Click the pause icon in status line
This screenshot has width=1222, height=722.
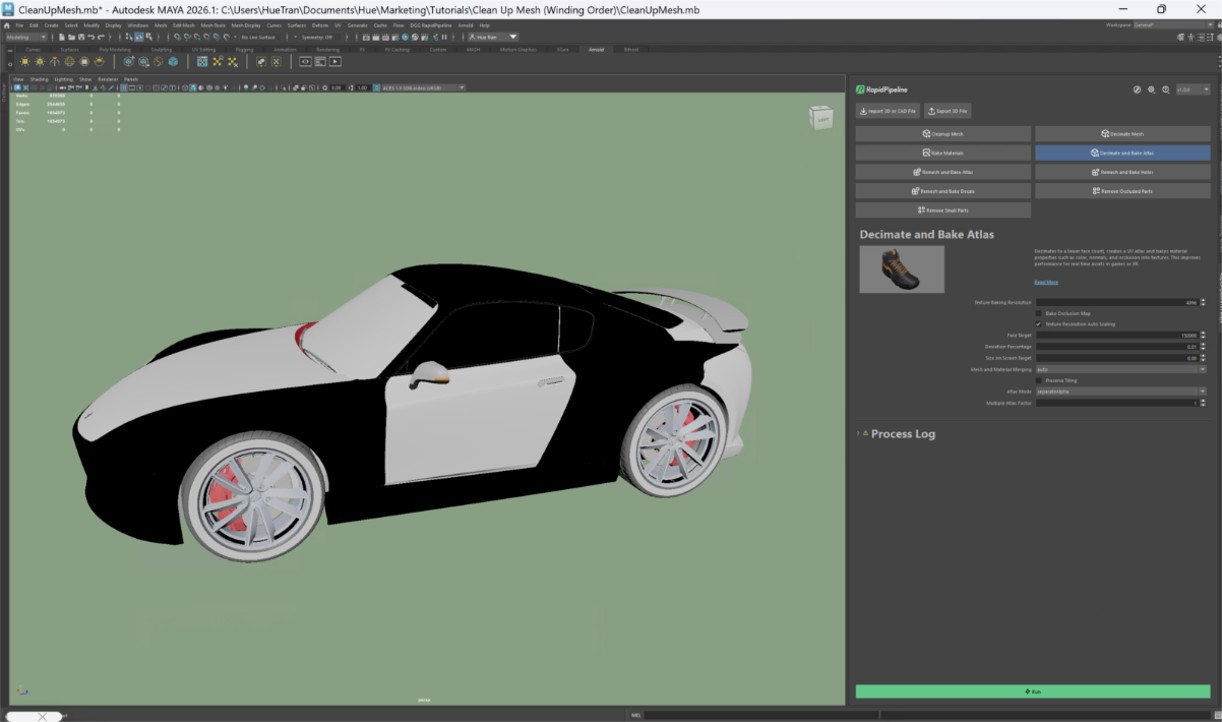click(444, 37)
